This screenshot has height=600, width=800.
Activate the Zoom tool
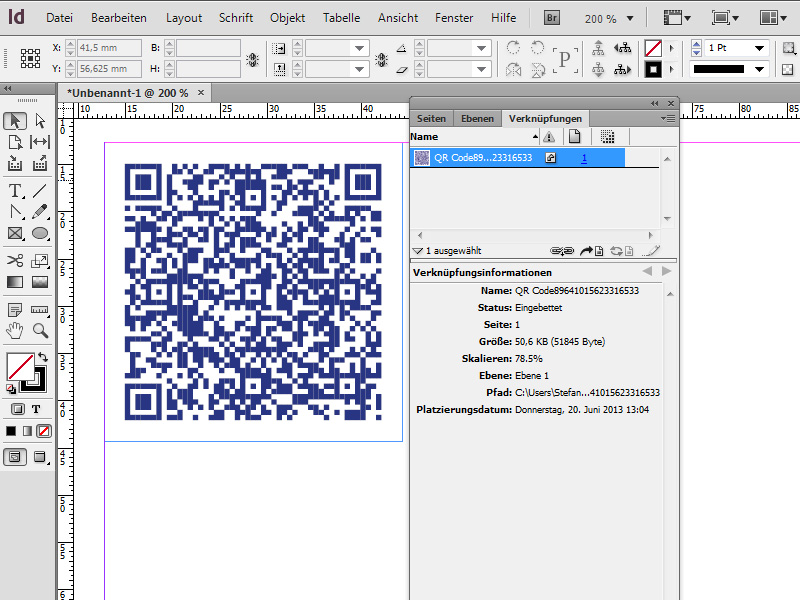click(x=40, y=330)
